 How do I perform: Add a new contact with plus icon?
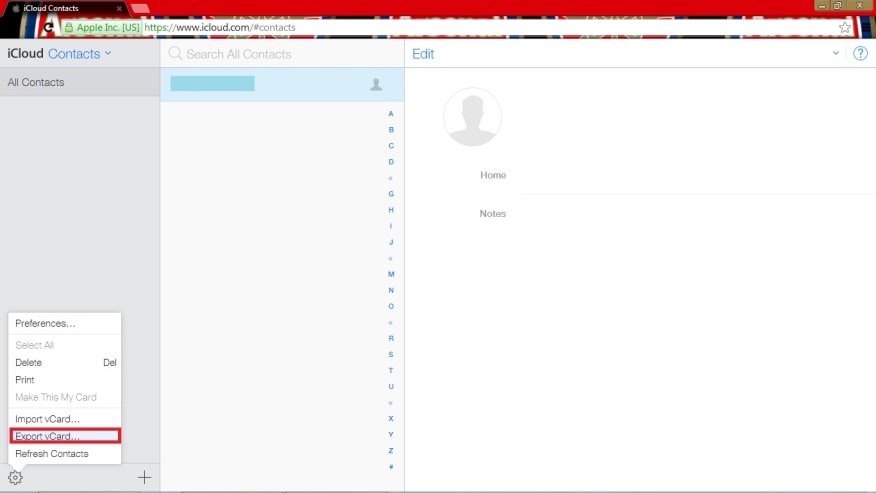(144, 477)
